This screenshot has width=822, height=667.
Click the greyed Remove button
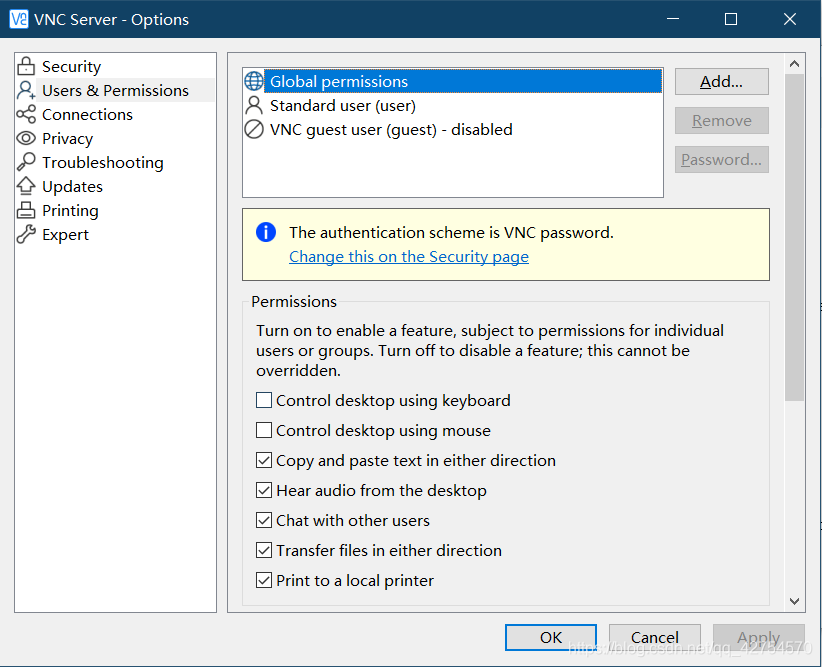click(721, 121)
